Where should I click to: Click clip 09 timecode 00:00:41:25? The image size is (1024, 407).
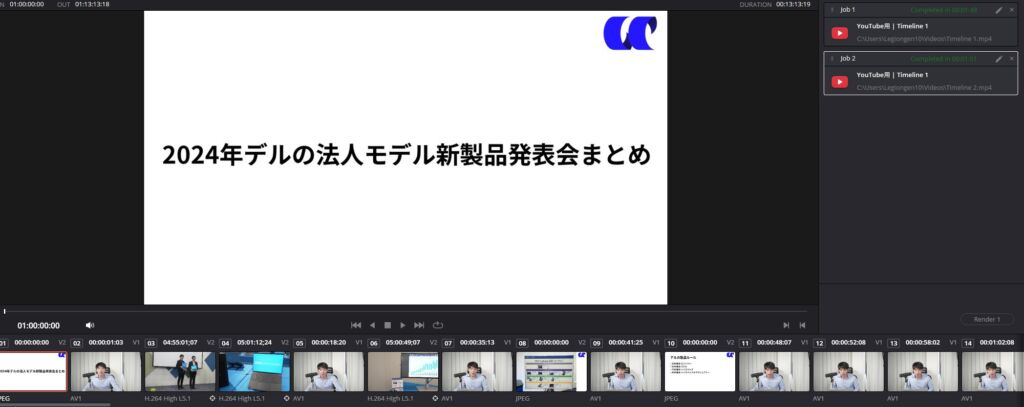coord(626,342)
